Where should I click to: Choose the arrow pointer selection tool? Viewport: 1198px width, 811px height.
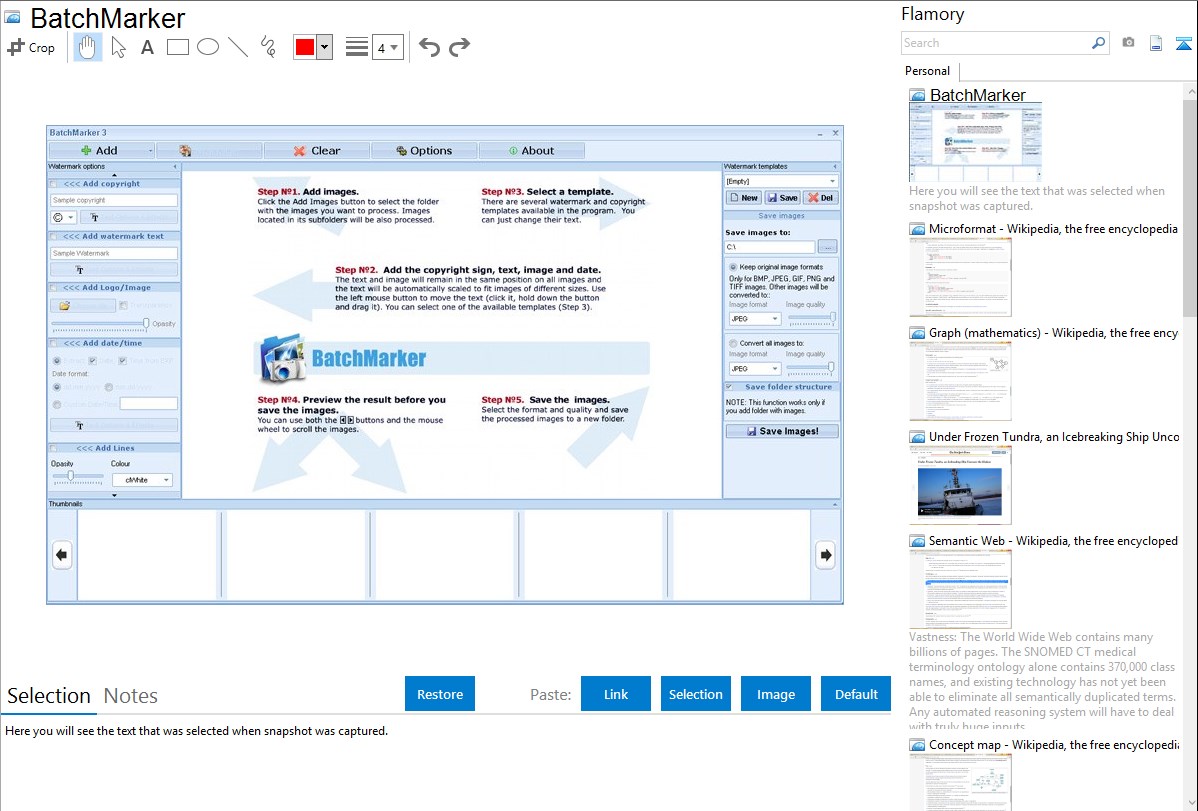click(118, 47)
